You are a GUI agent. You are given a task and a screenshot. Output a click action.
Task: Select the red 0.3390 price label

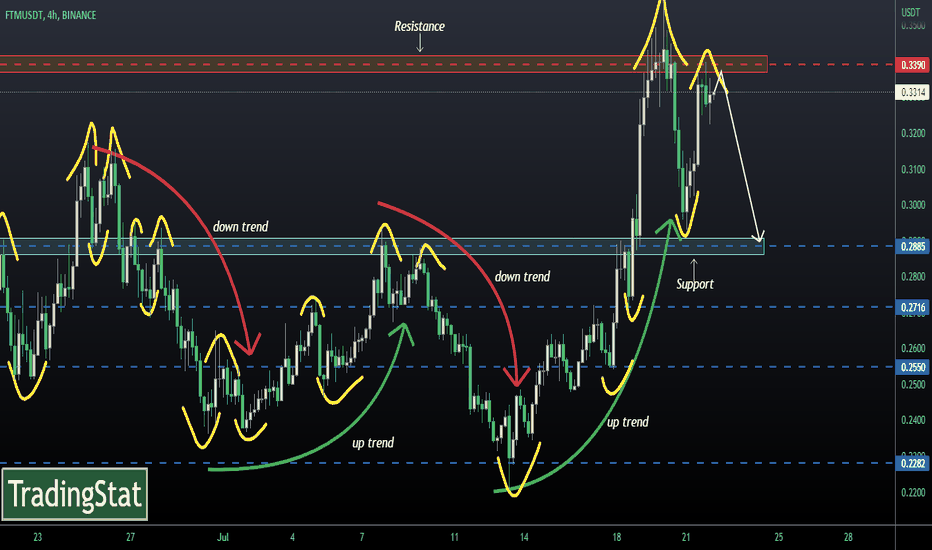click(x=912, y=65)
